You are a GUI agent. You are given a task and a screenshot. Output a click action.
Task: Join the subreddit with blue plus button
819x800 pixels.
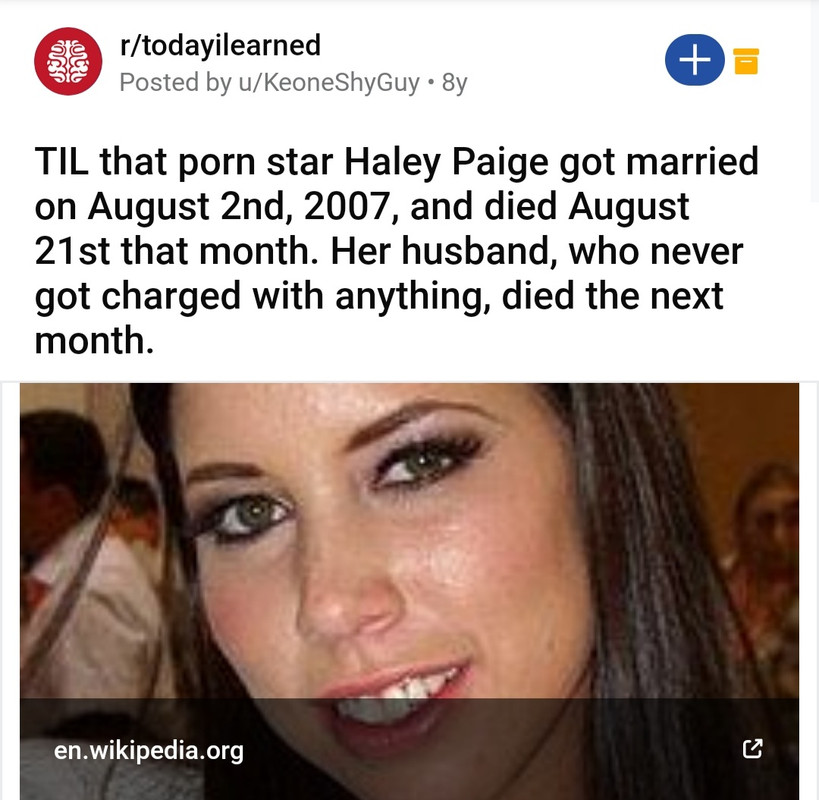click(x=694, y=60)
